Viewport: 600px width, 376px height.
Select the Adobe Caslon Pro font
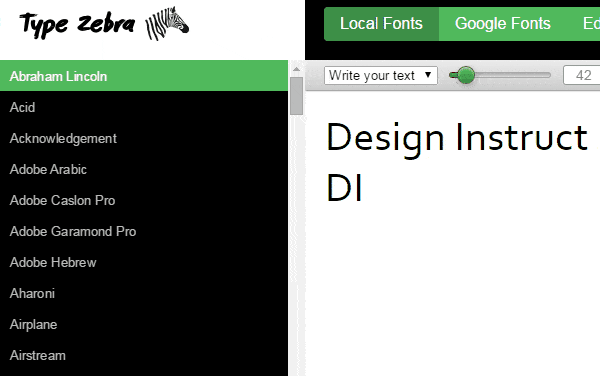coord(144,200)
